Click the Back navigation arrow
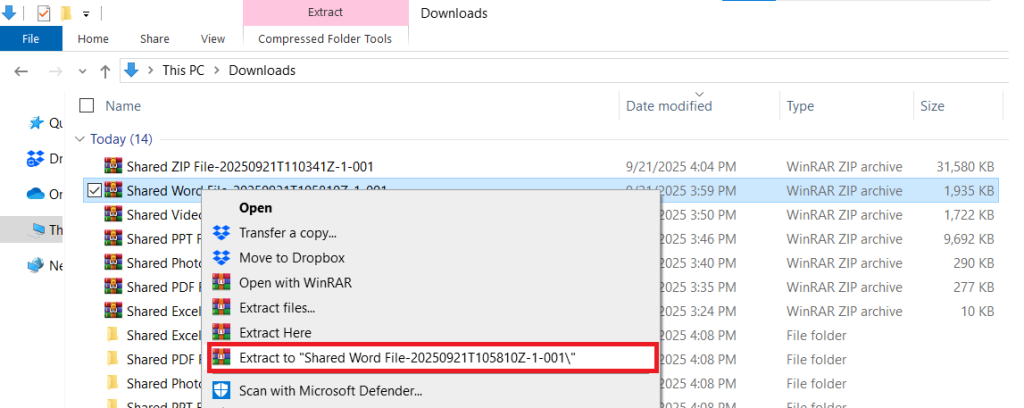1024x408 pixels. point(22,71)
